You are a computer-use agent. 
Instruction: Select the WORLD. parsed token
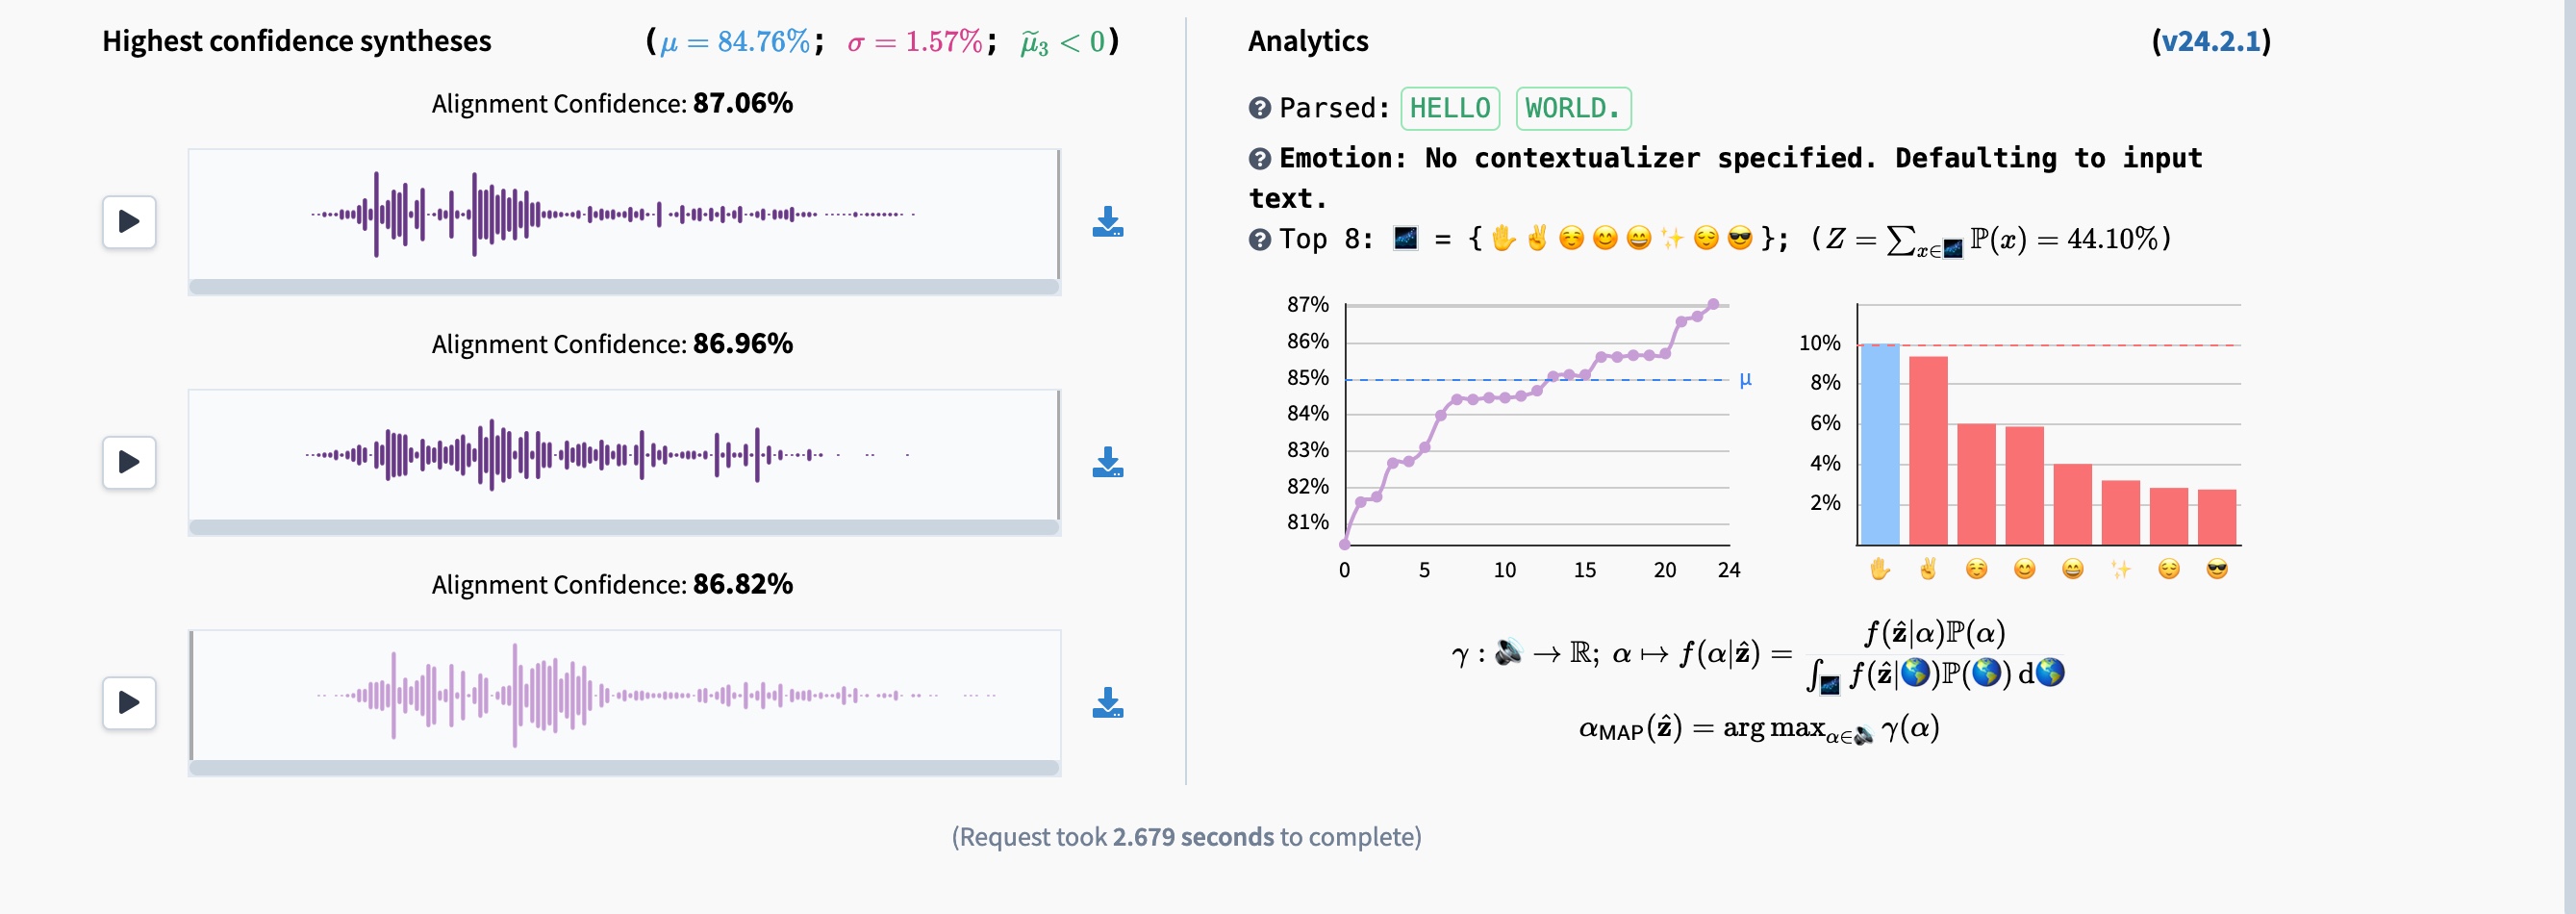tap(1572, 108)
